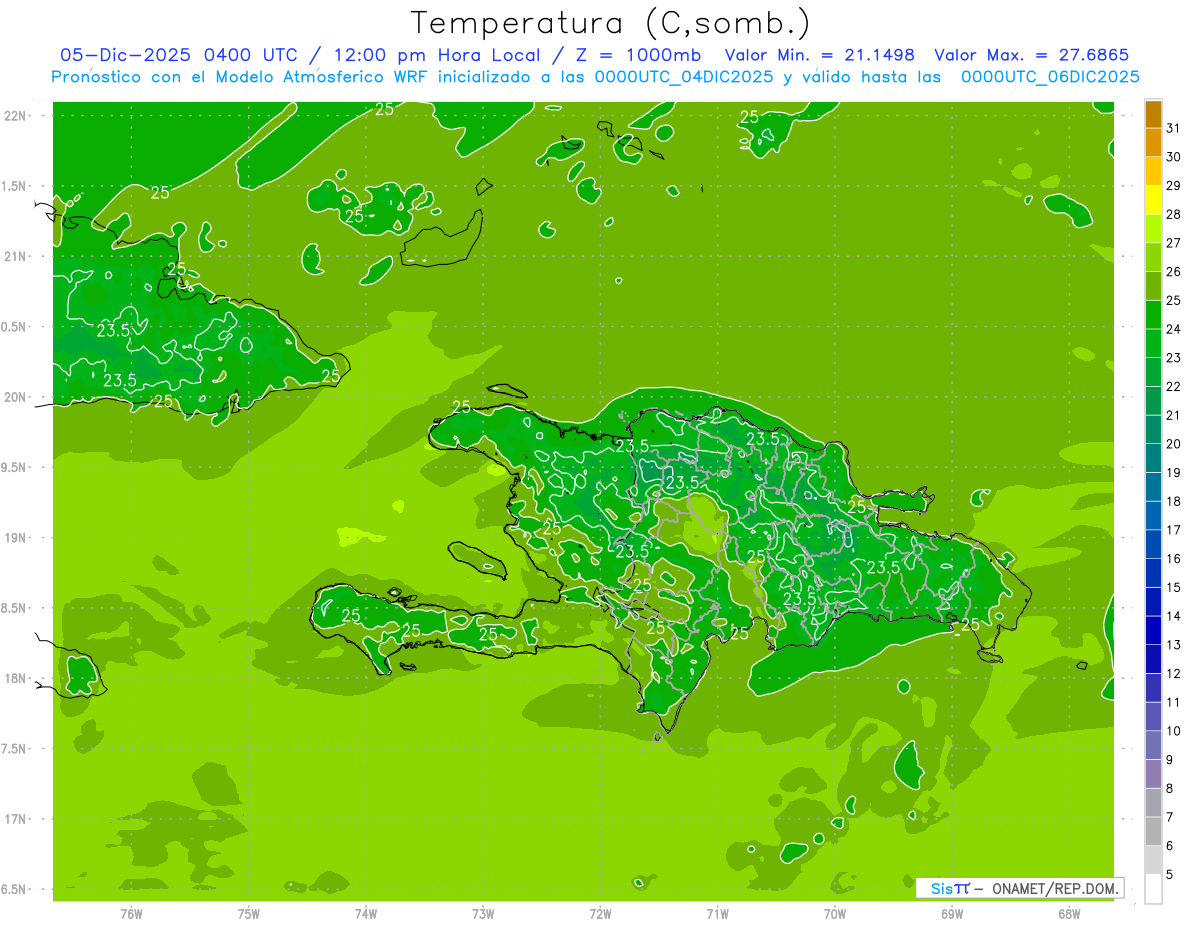
Task: Click the "72W" longitude label
Action: point(600,913)
